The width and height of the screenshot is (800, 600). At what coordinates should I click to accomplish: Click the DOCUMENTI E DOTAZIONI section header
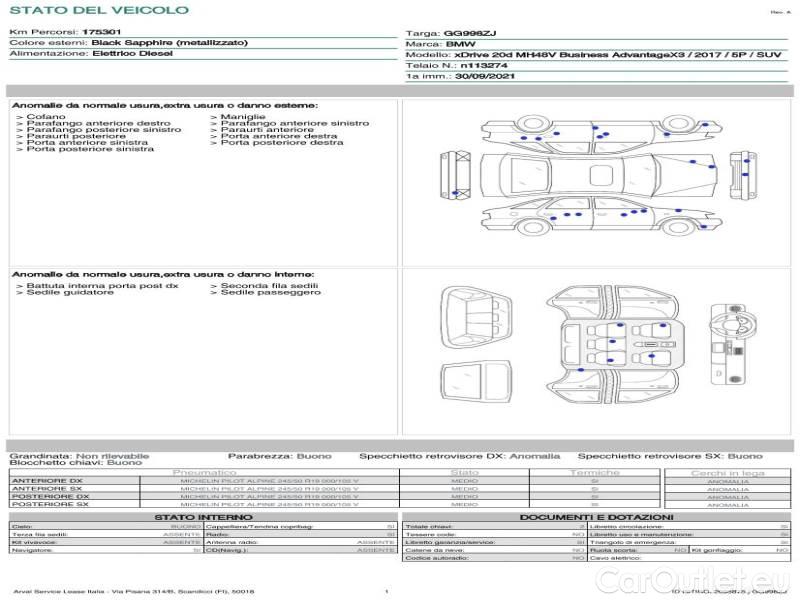tap(595, 516)
